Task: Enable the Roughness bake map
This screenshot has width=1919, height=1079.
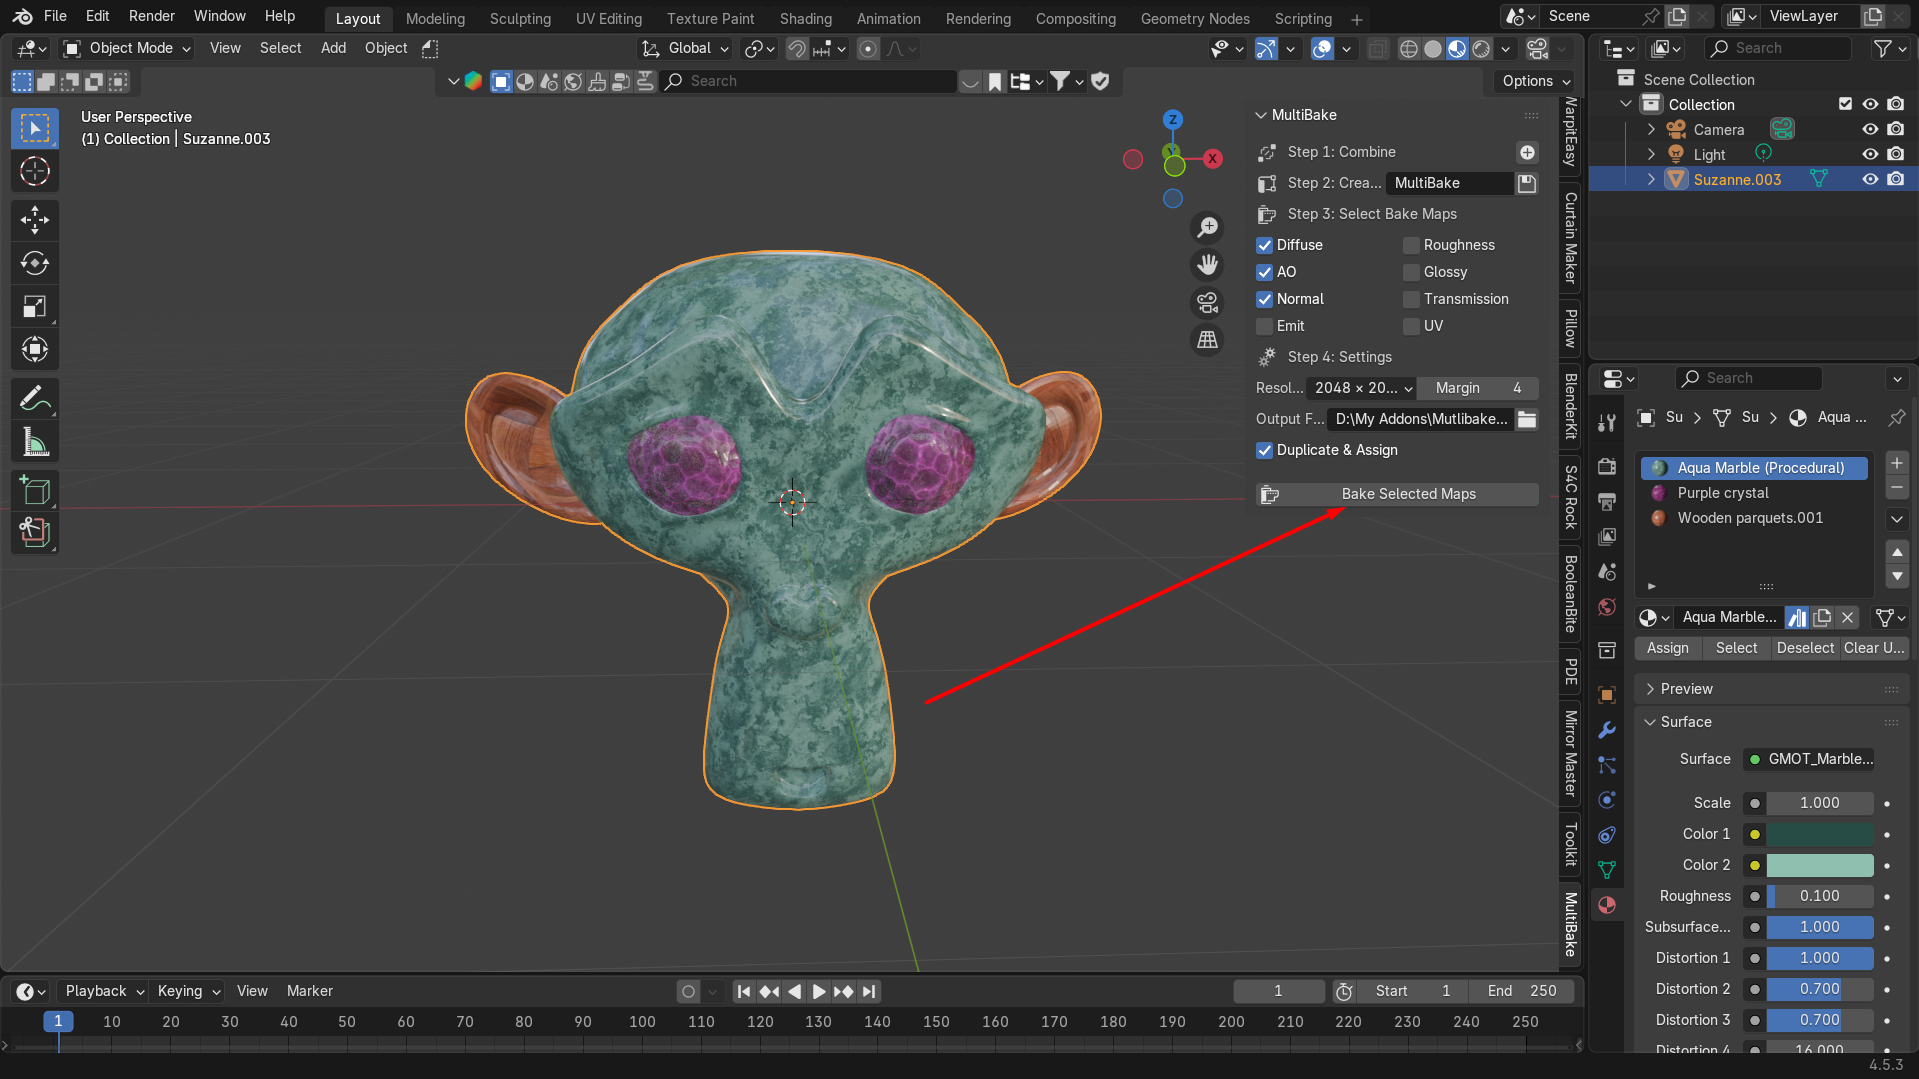Action: (1412, 245)
